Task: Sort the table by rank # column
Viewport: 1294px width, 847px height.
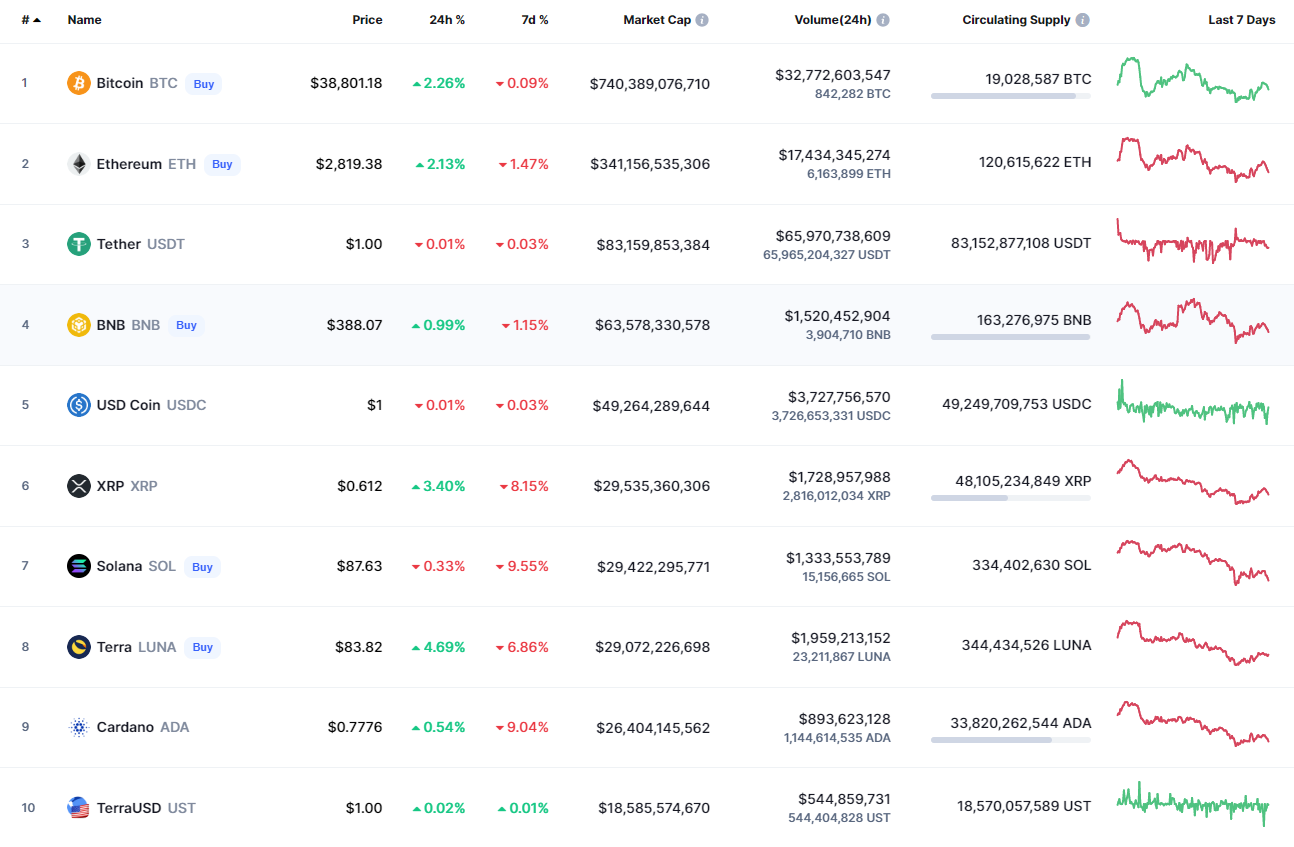Action: (31, 20)
